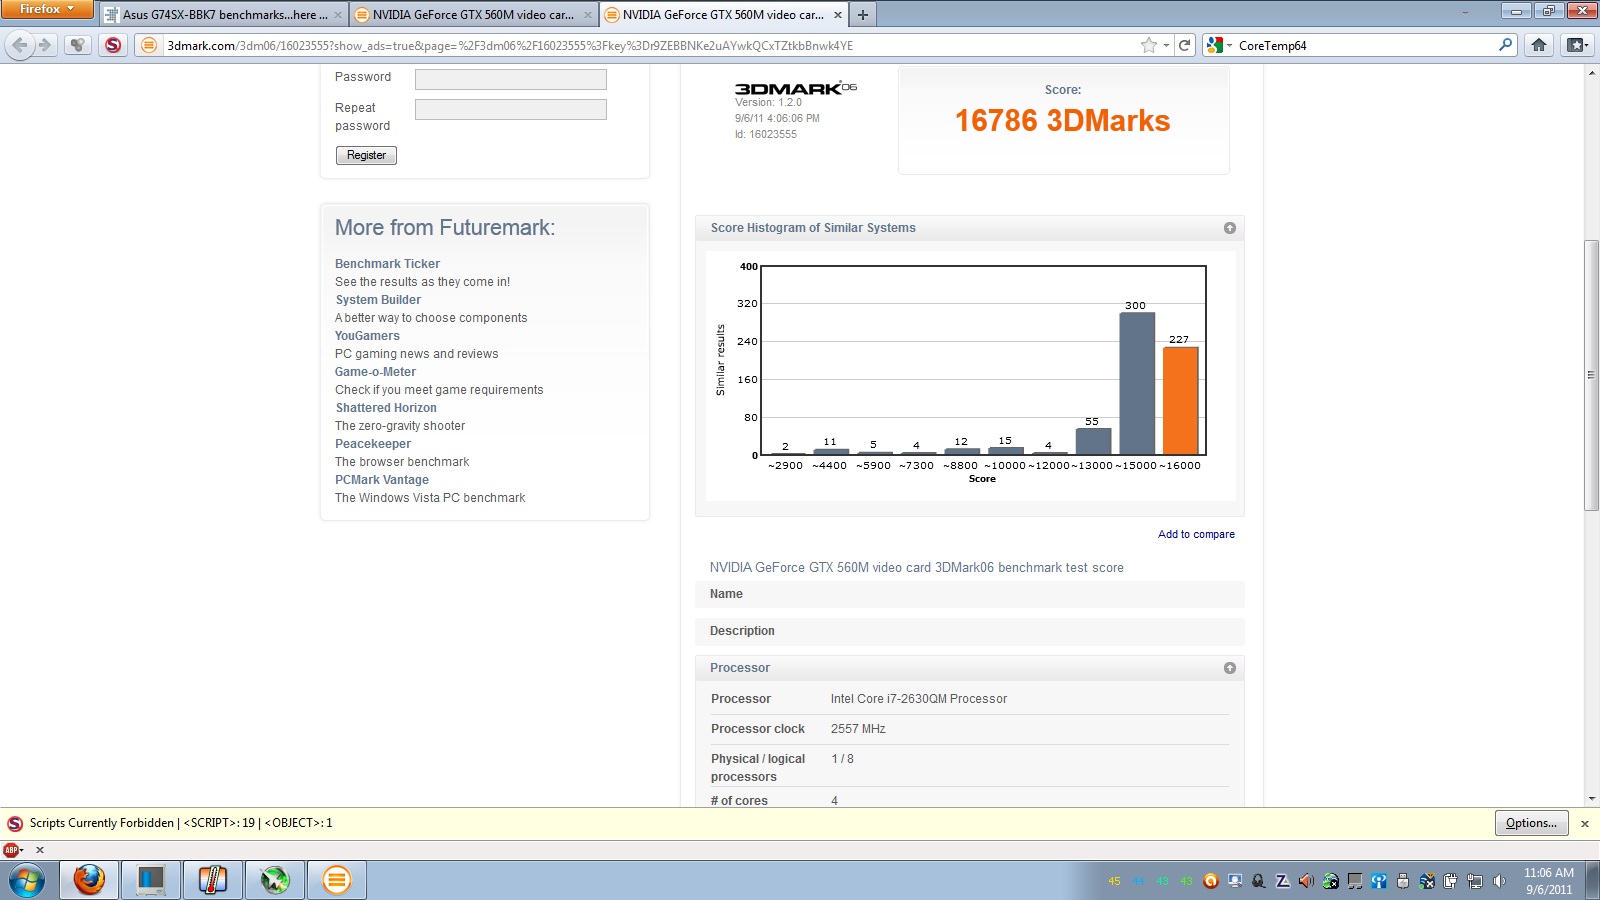Close the active NVIDIA GeForce tab
The image size is (1600, 900).
838,15
